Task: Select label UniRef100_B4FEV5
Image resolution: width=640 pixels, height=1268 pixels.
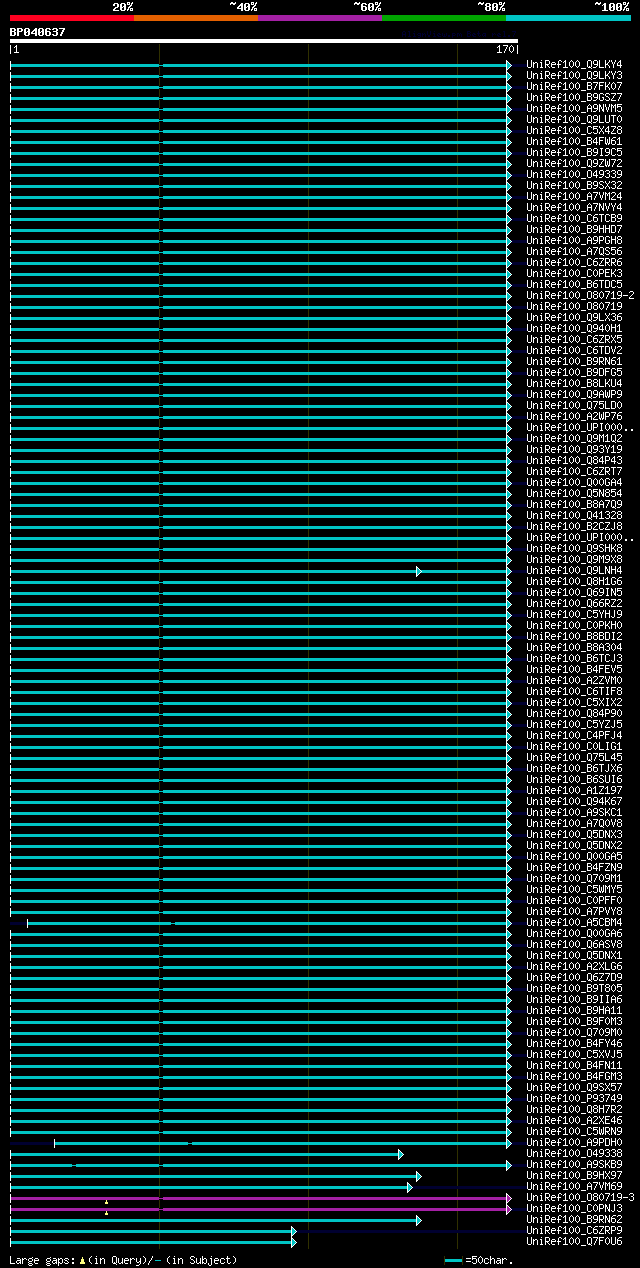Action: pos(574,670)
